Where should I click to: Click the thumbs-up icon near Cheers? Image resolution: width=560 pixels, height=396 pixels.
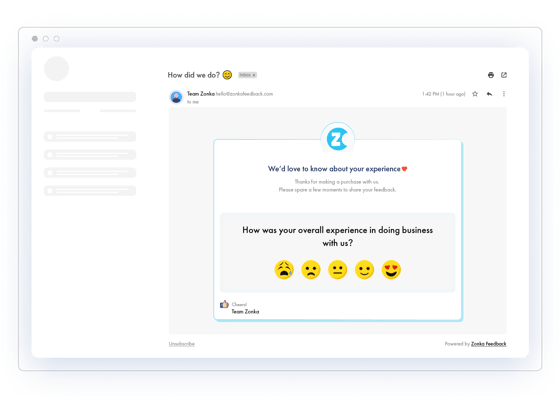(x=224, y=304)
